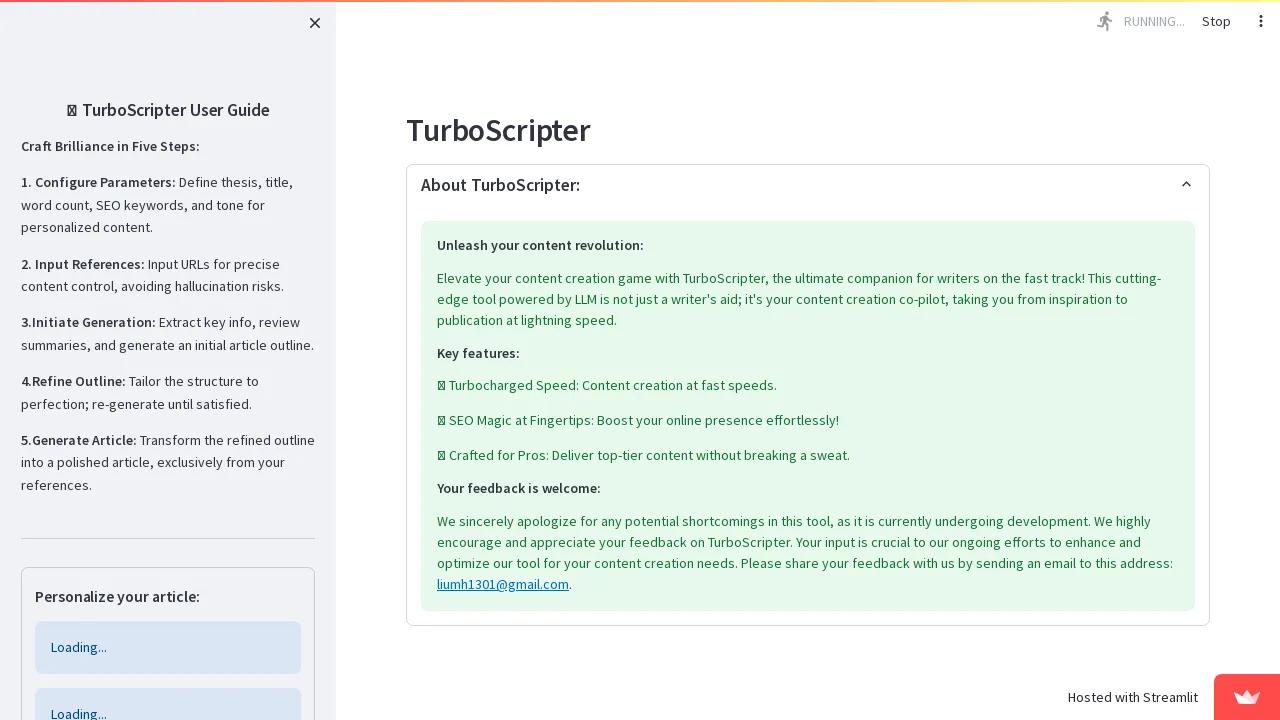Click the Your feedback is welcome heading

pos(518,489)
